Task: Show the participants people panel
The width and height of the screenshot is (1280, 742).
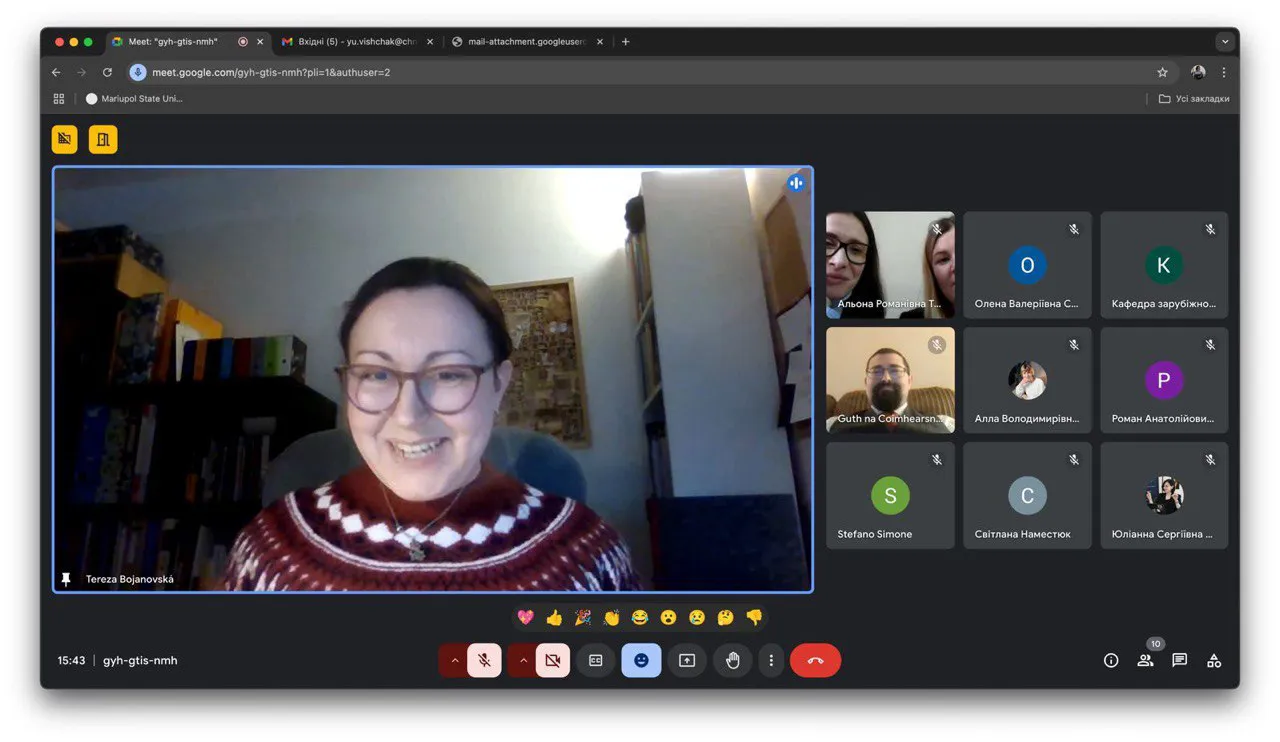Action: click(1145, 661)
